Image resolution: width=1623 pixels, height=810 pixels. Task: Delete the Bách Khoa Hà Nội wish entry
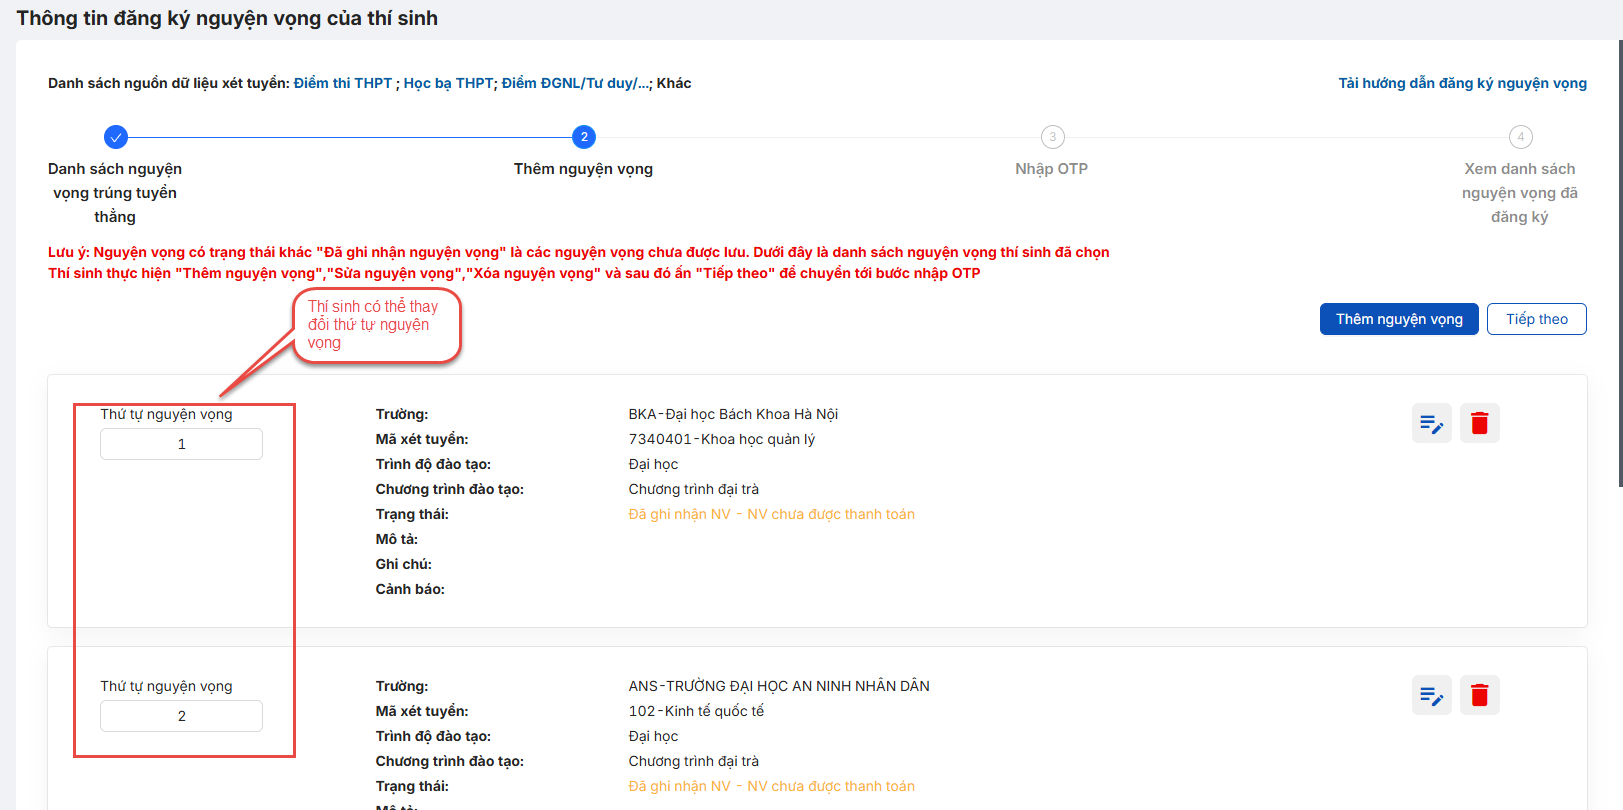point(1479,423)
